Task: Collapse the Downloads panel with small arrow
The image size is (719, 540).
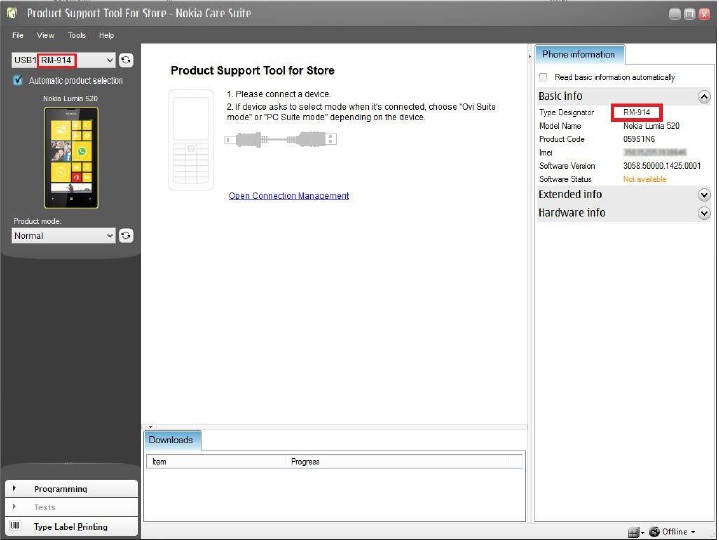Action: click(x=150, y=427)
